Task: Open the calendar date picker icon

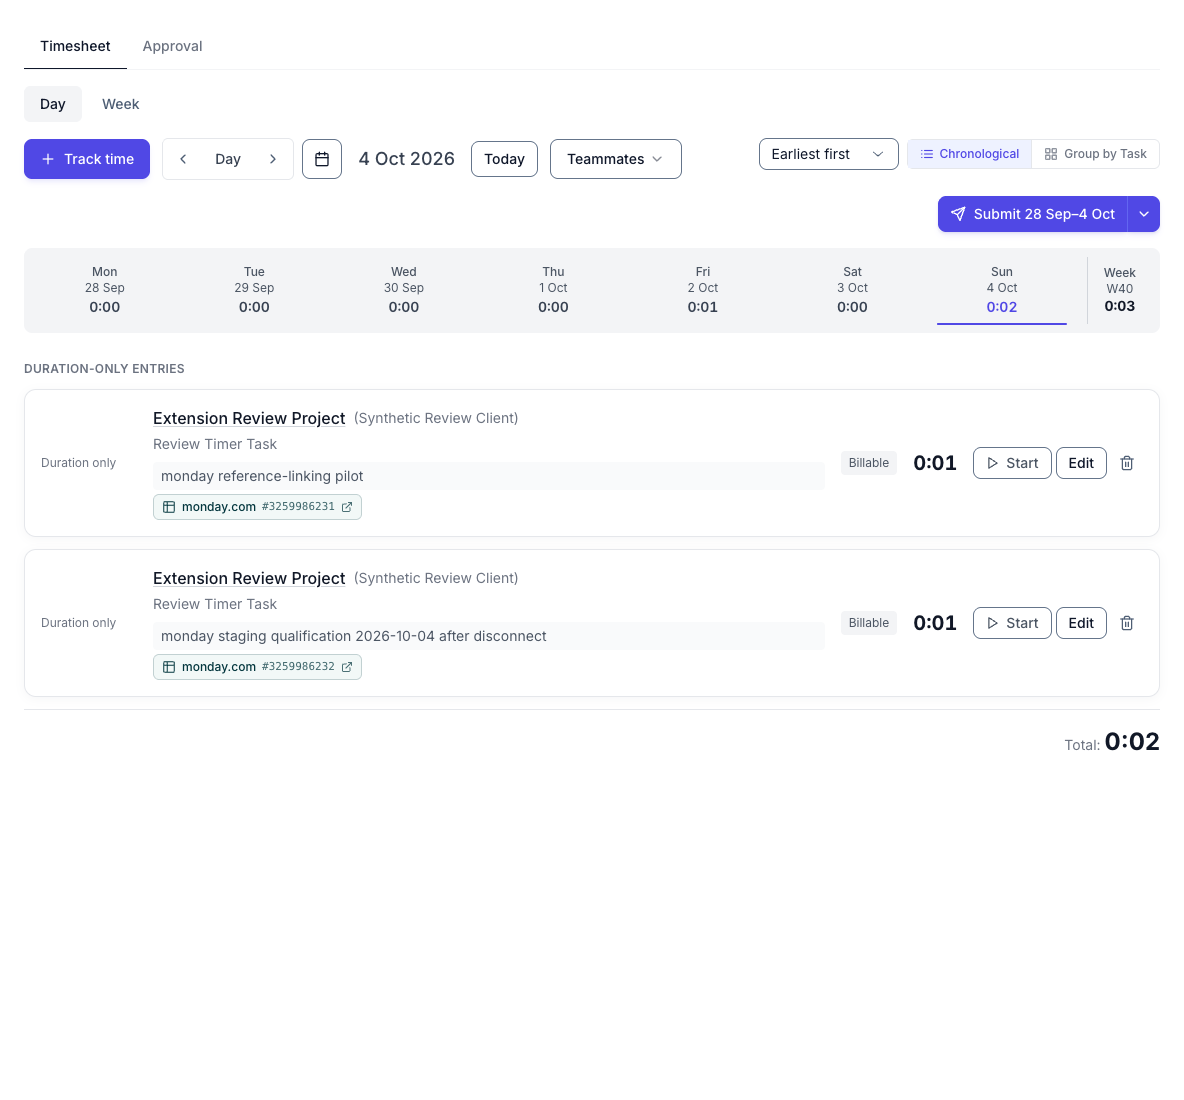Action: click(322, 159)
